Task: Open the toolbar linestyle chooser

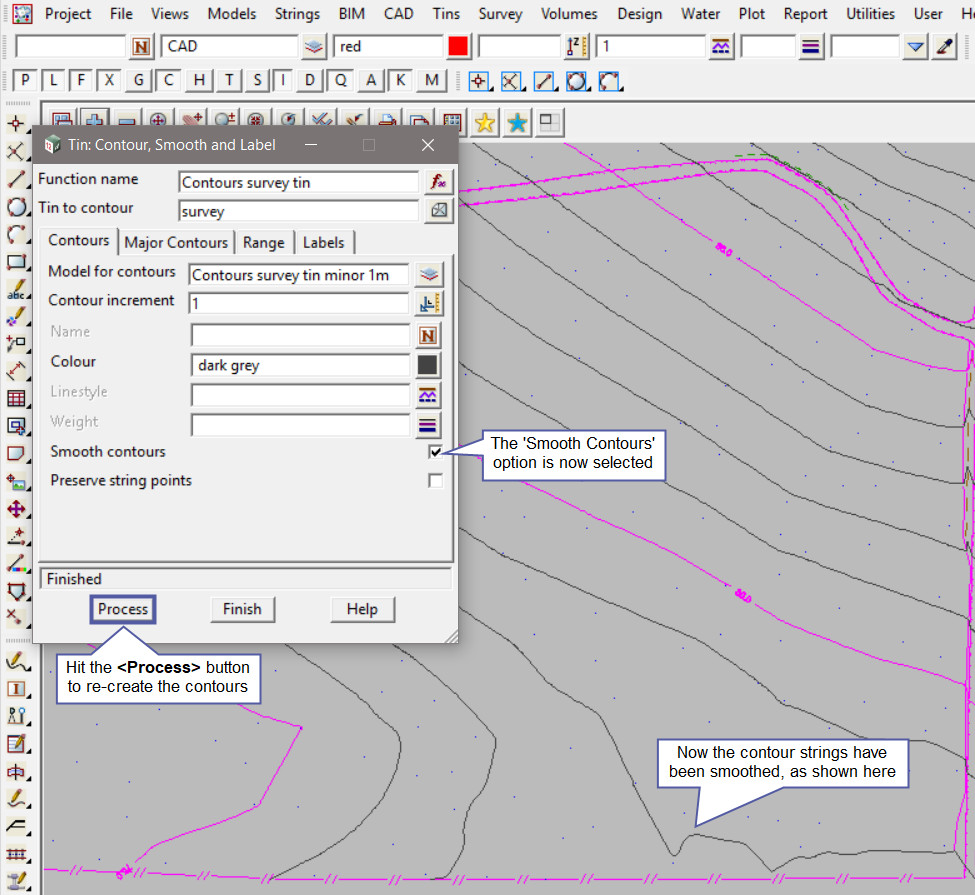Action: pyautogui.click(x=720, y=46)
